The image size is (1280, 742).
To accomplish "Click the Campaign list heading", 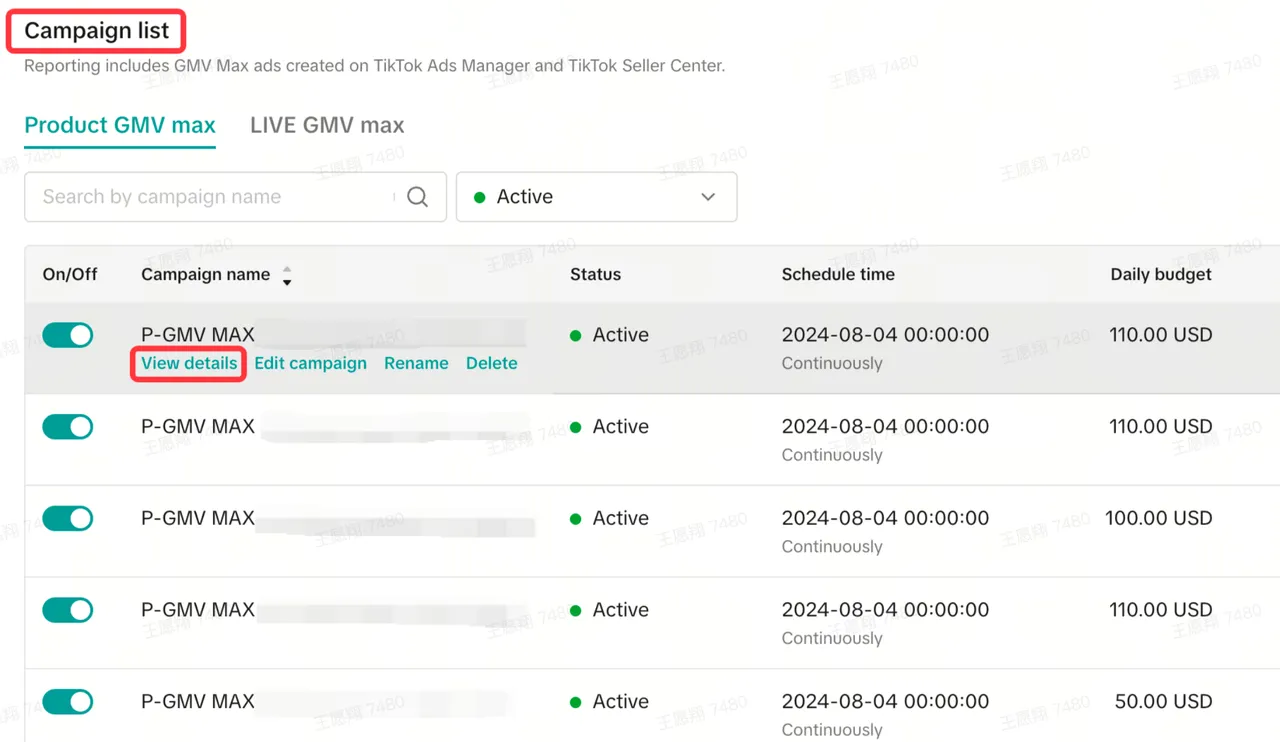I will (97, 31).
